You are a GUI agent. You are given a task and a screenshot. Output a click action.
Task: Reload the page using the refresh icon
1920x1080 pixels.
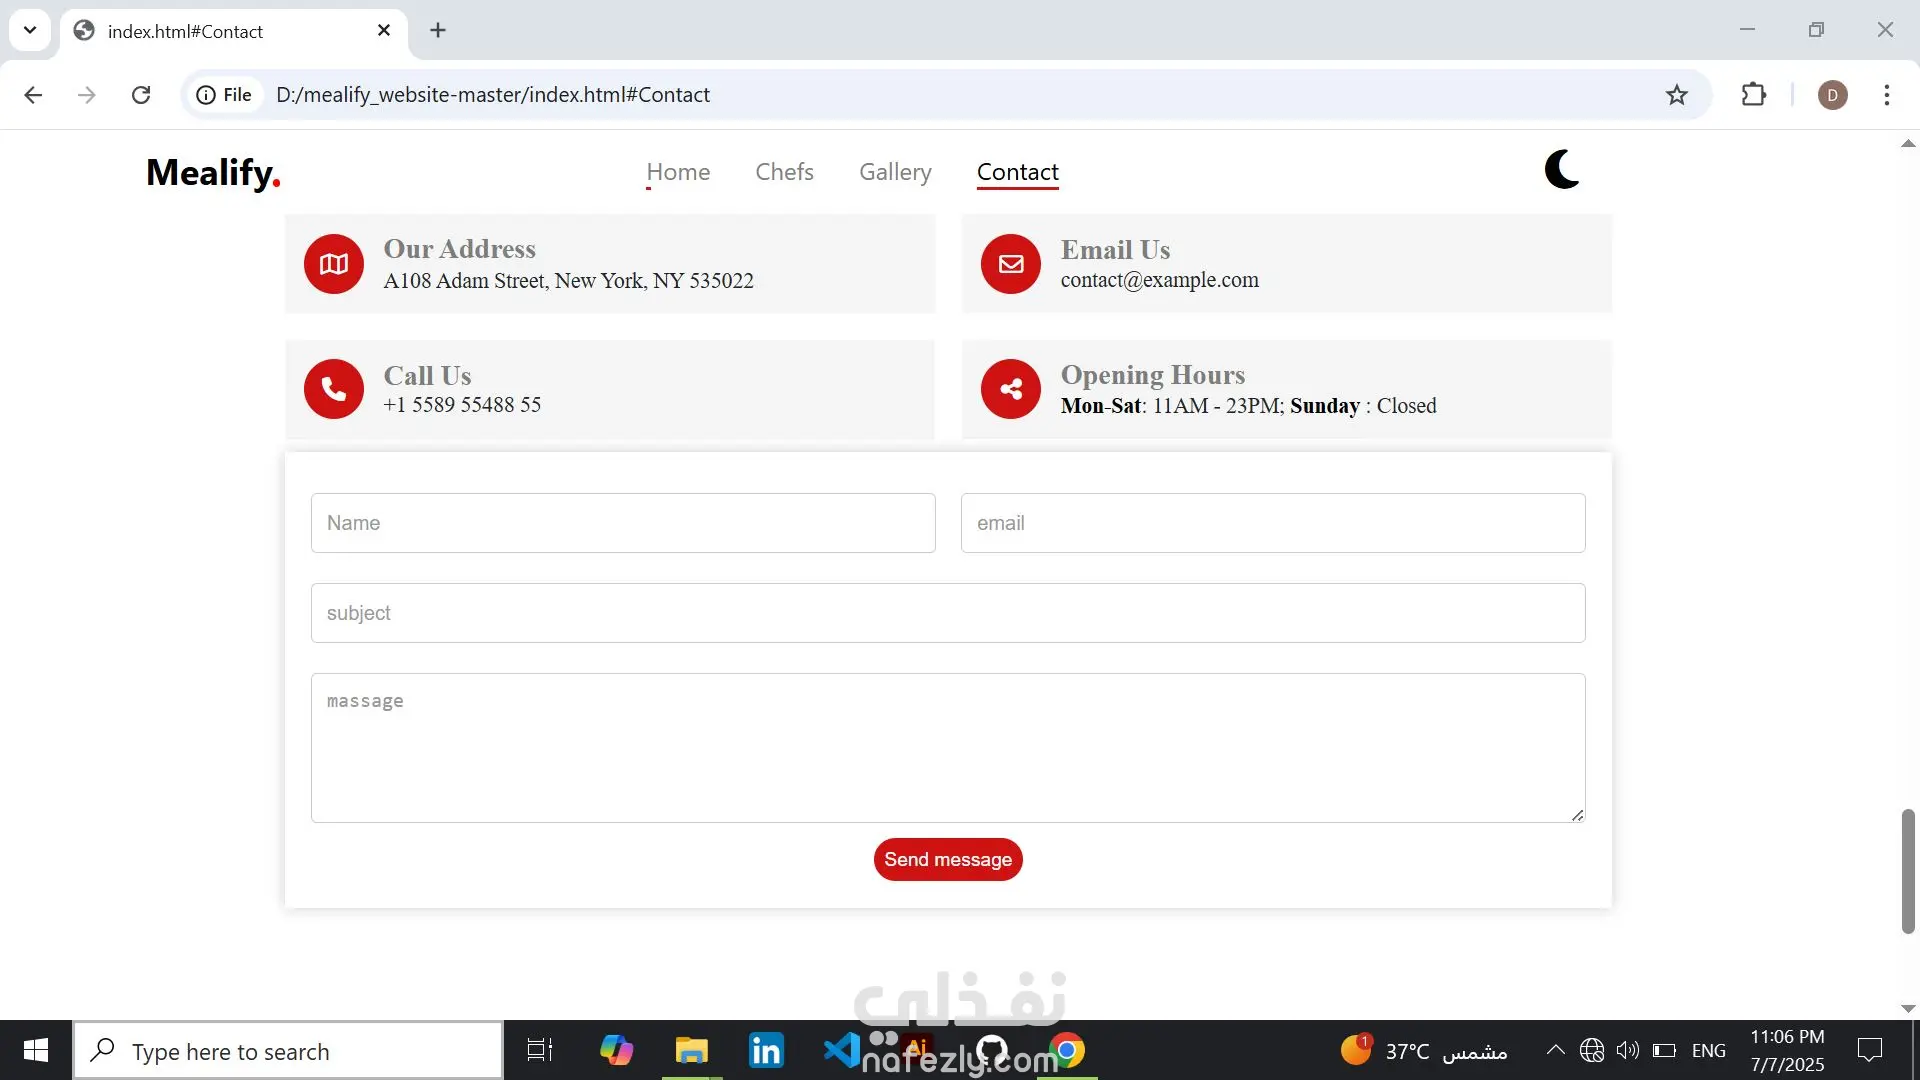pyautogui.click(x=141, y=95)
